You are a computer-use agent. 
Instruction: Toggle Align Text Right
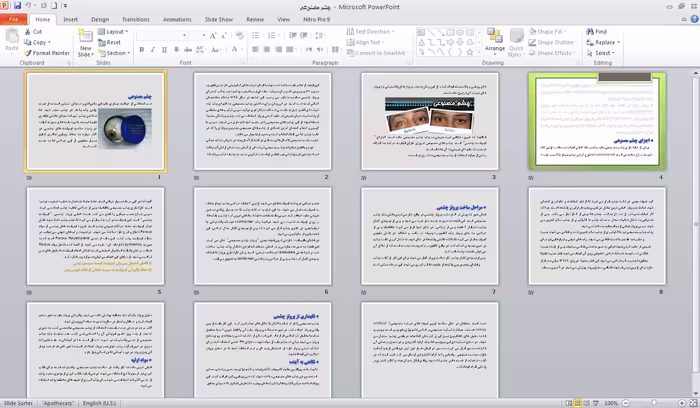[x=278, y=50]
